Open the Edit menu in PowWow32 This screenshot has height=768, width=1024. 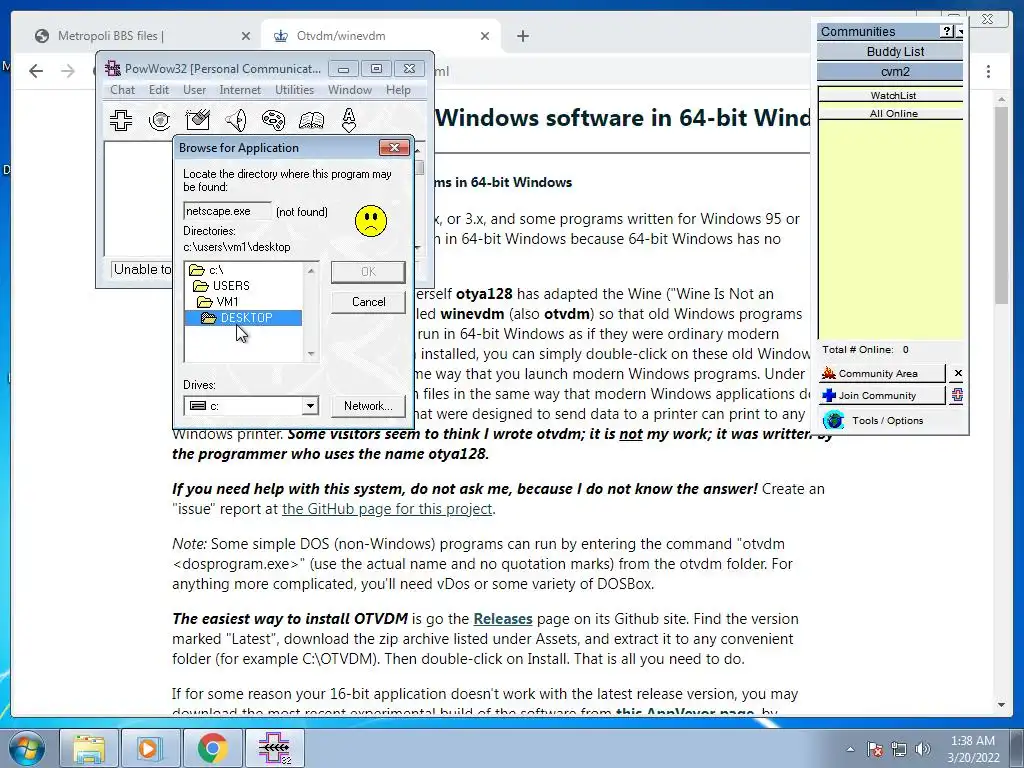click(x=159, y=89)
